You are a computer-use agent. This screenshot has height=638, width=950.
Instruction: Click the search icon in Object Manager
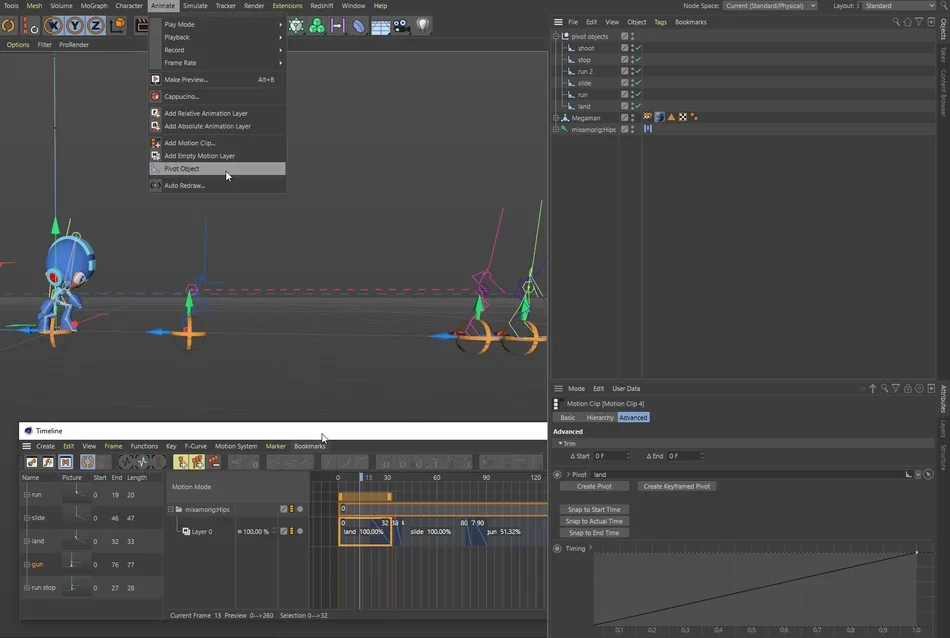tap(895, 22)
